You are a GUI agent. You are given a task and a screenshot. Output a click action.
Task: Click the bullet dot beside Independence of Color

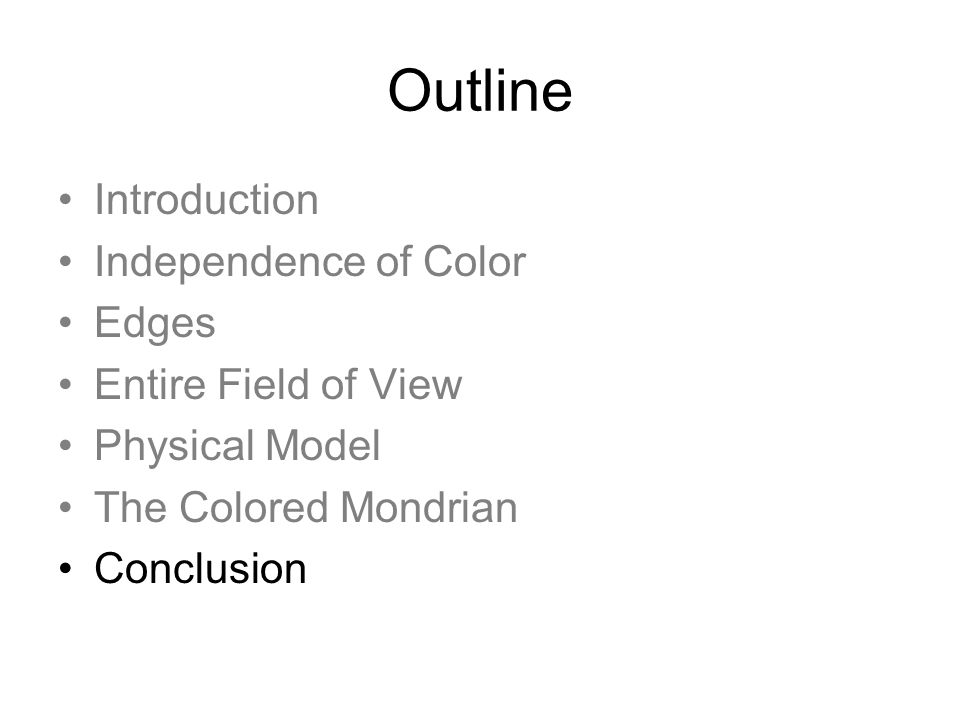[x=66, y=261]
